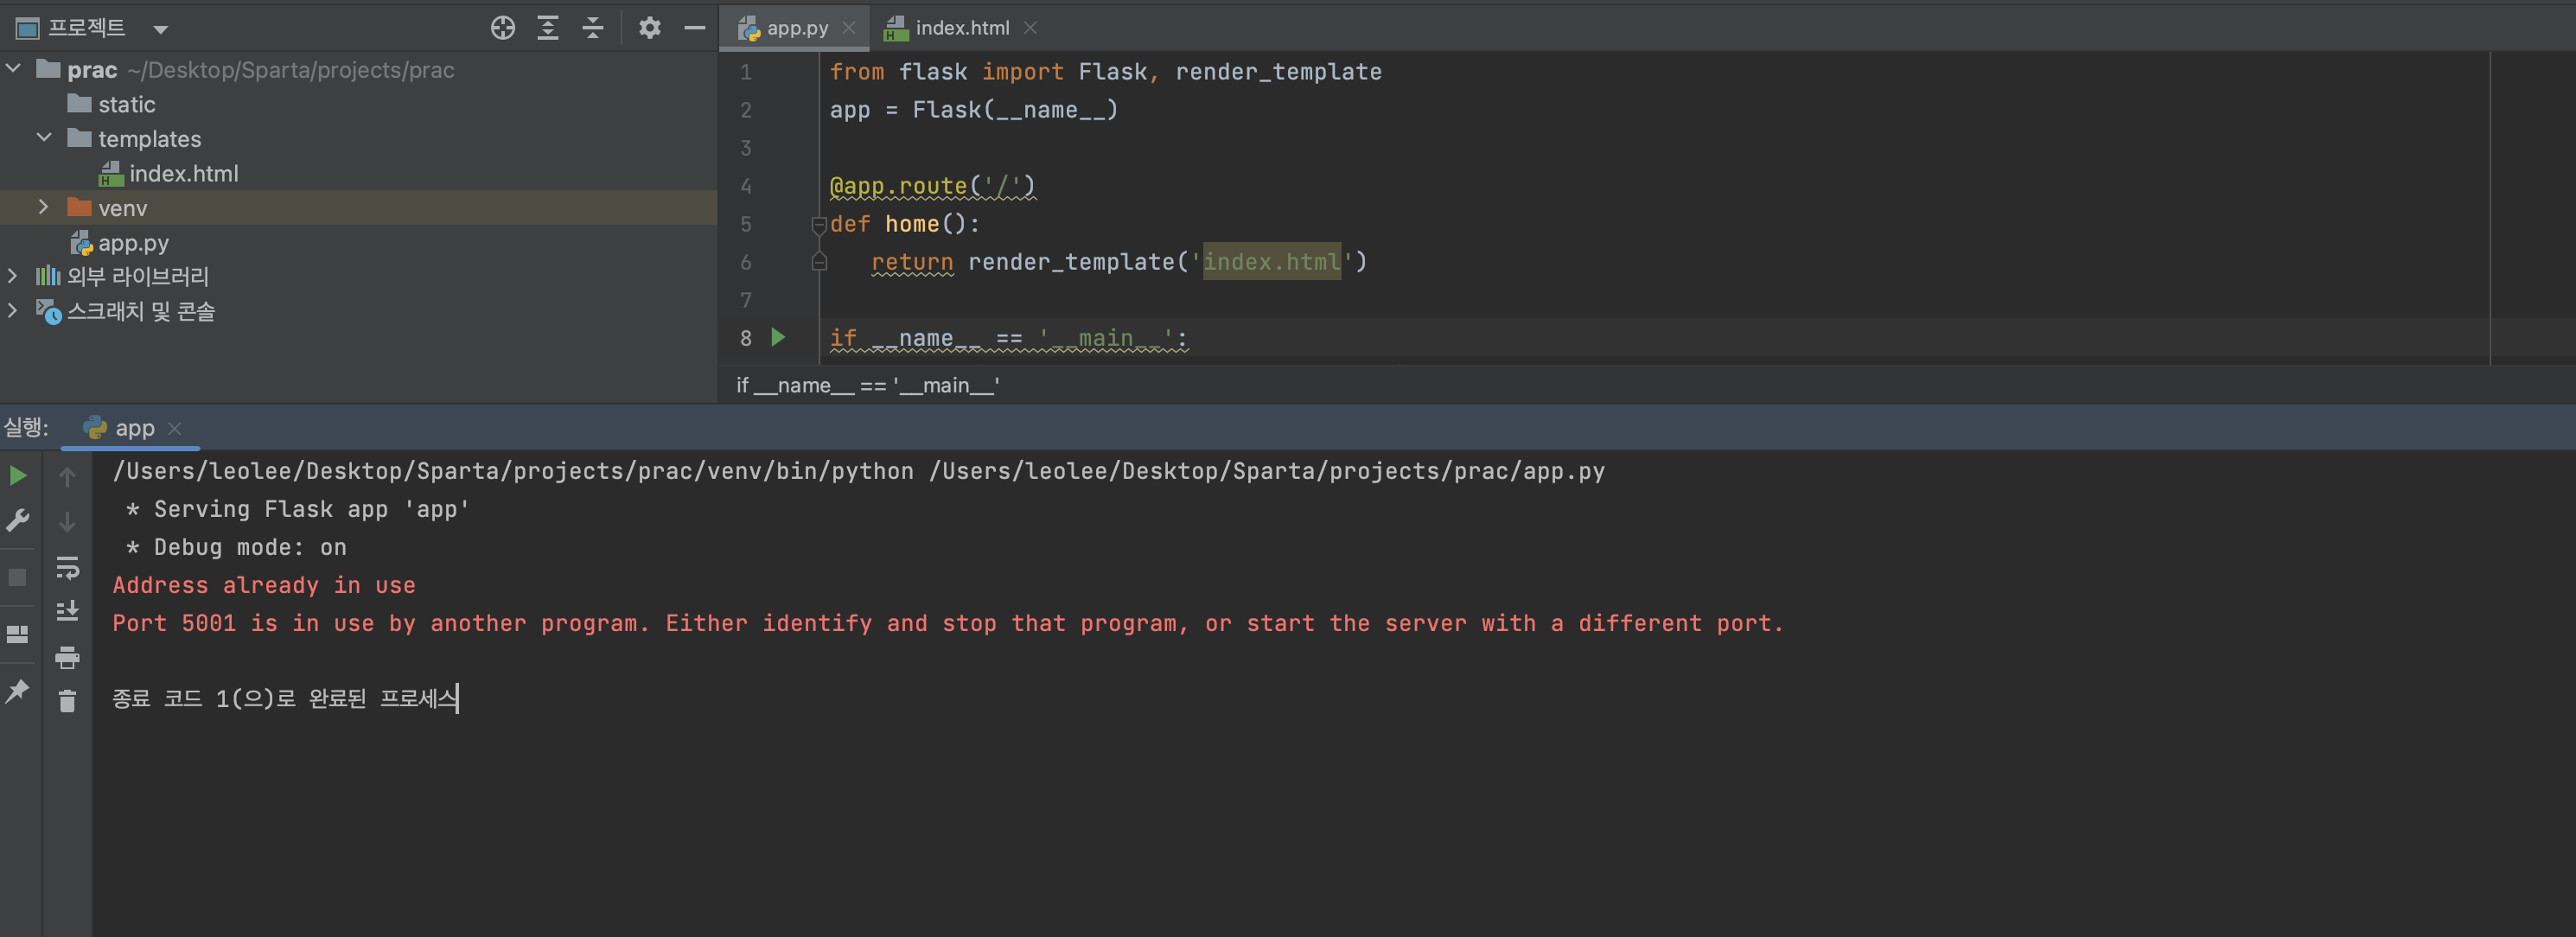This screenshot has height=937, width=2576.
Task: Open app.py in project tree
Action: point(132,243)
